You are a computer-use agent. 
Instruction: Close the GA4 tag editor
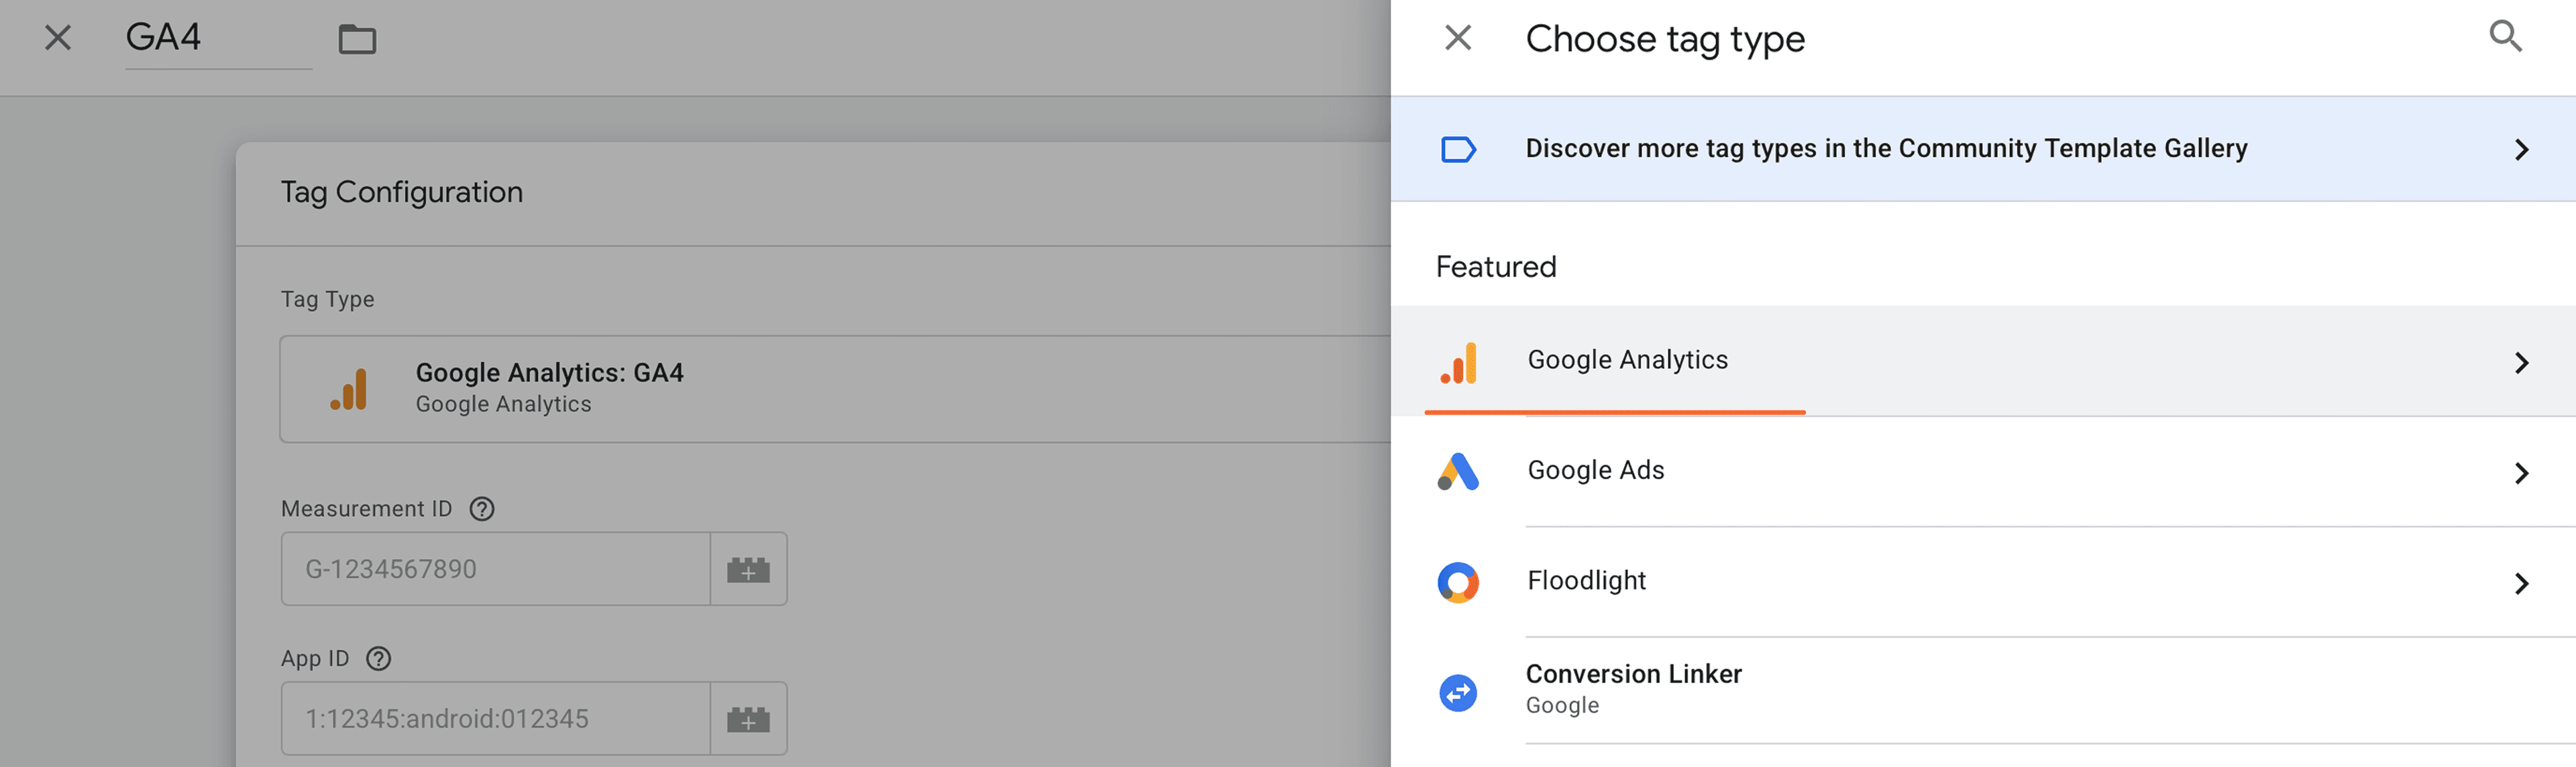(x=58, y=38)
